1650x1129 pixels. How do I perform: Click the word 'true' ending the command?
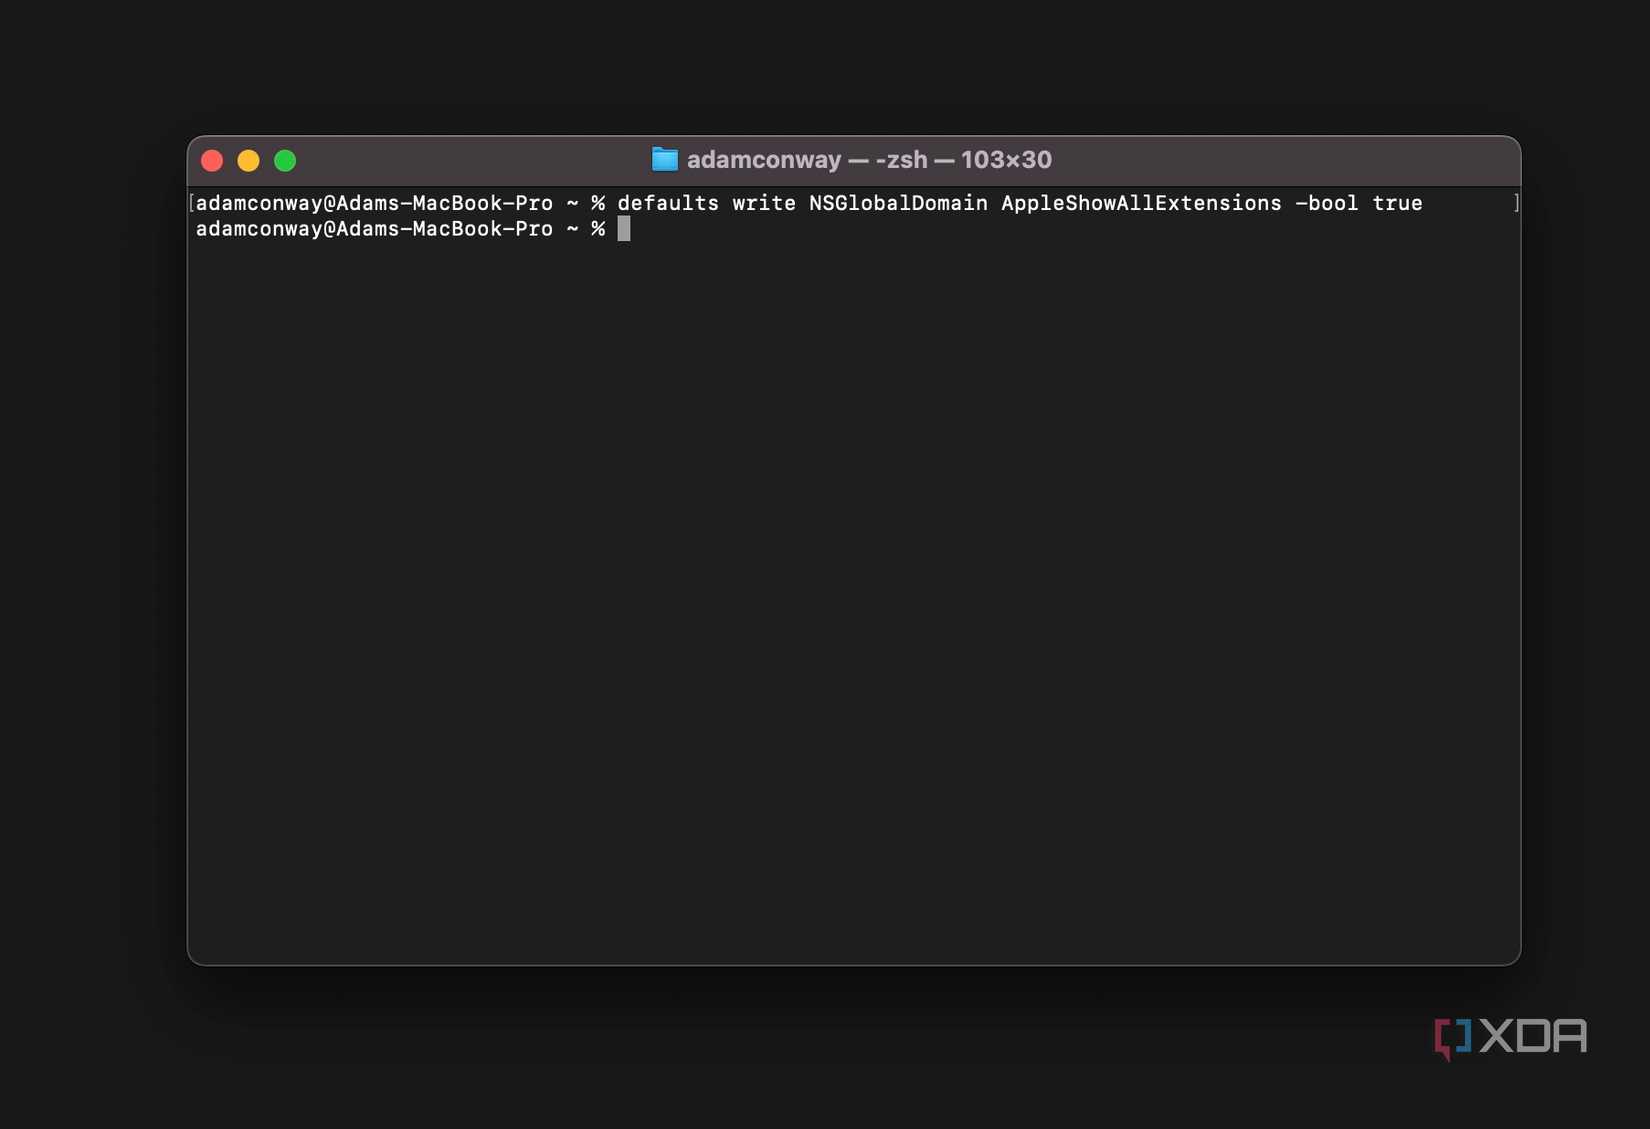[1397, 203]
